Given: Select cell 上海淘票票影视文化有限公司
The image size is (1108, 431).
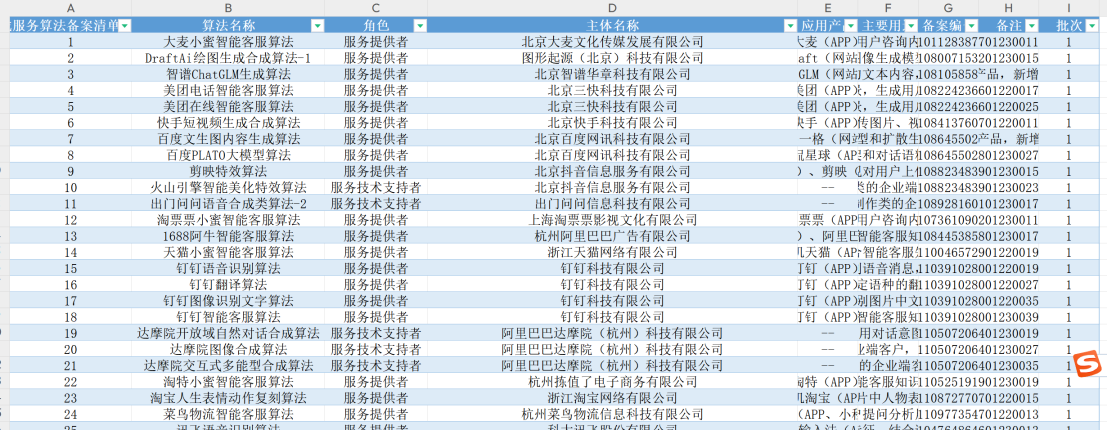Looking at the screenshot, I should [612, 220].
